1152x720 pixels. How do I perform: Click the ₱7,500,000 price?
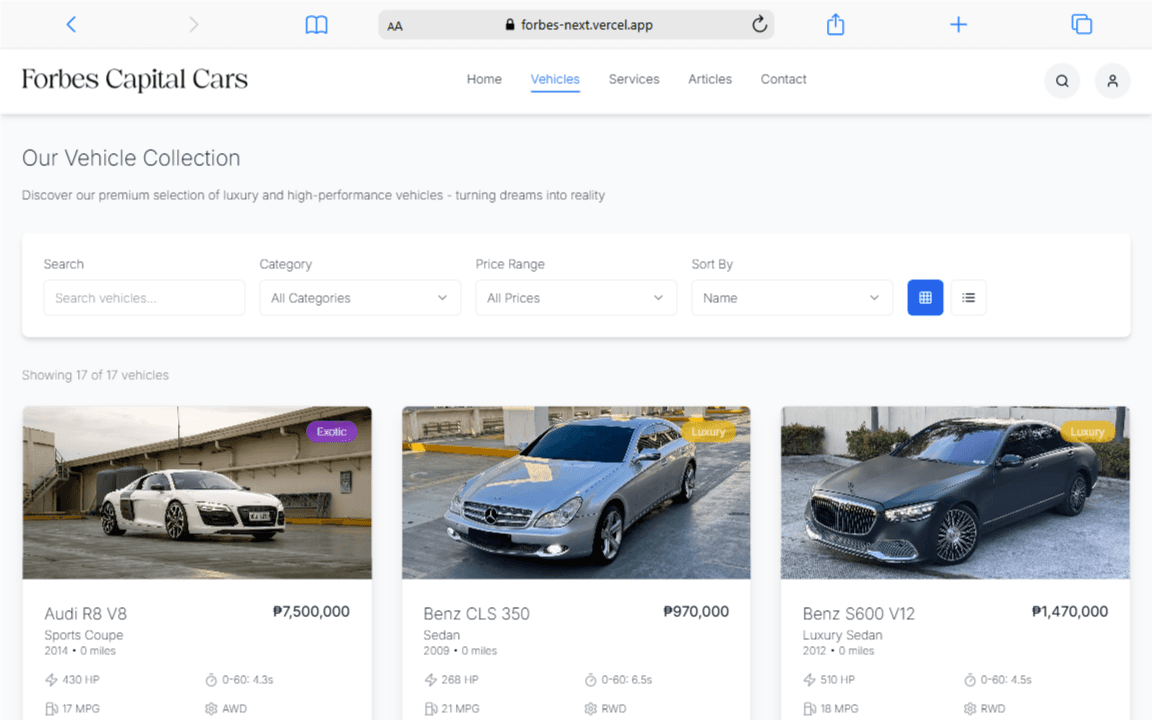point(312,611)
